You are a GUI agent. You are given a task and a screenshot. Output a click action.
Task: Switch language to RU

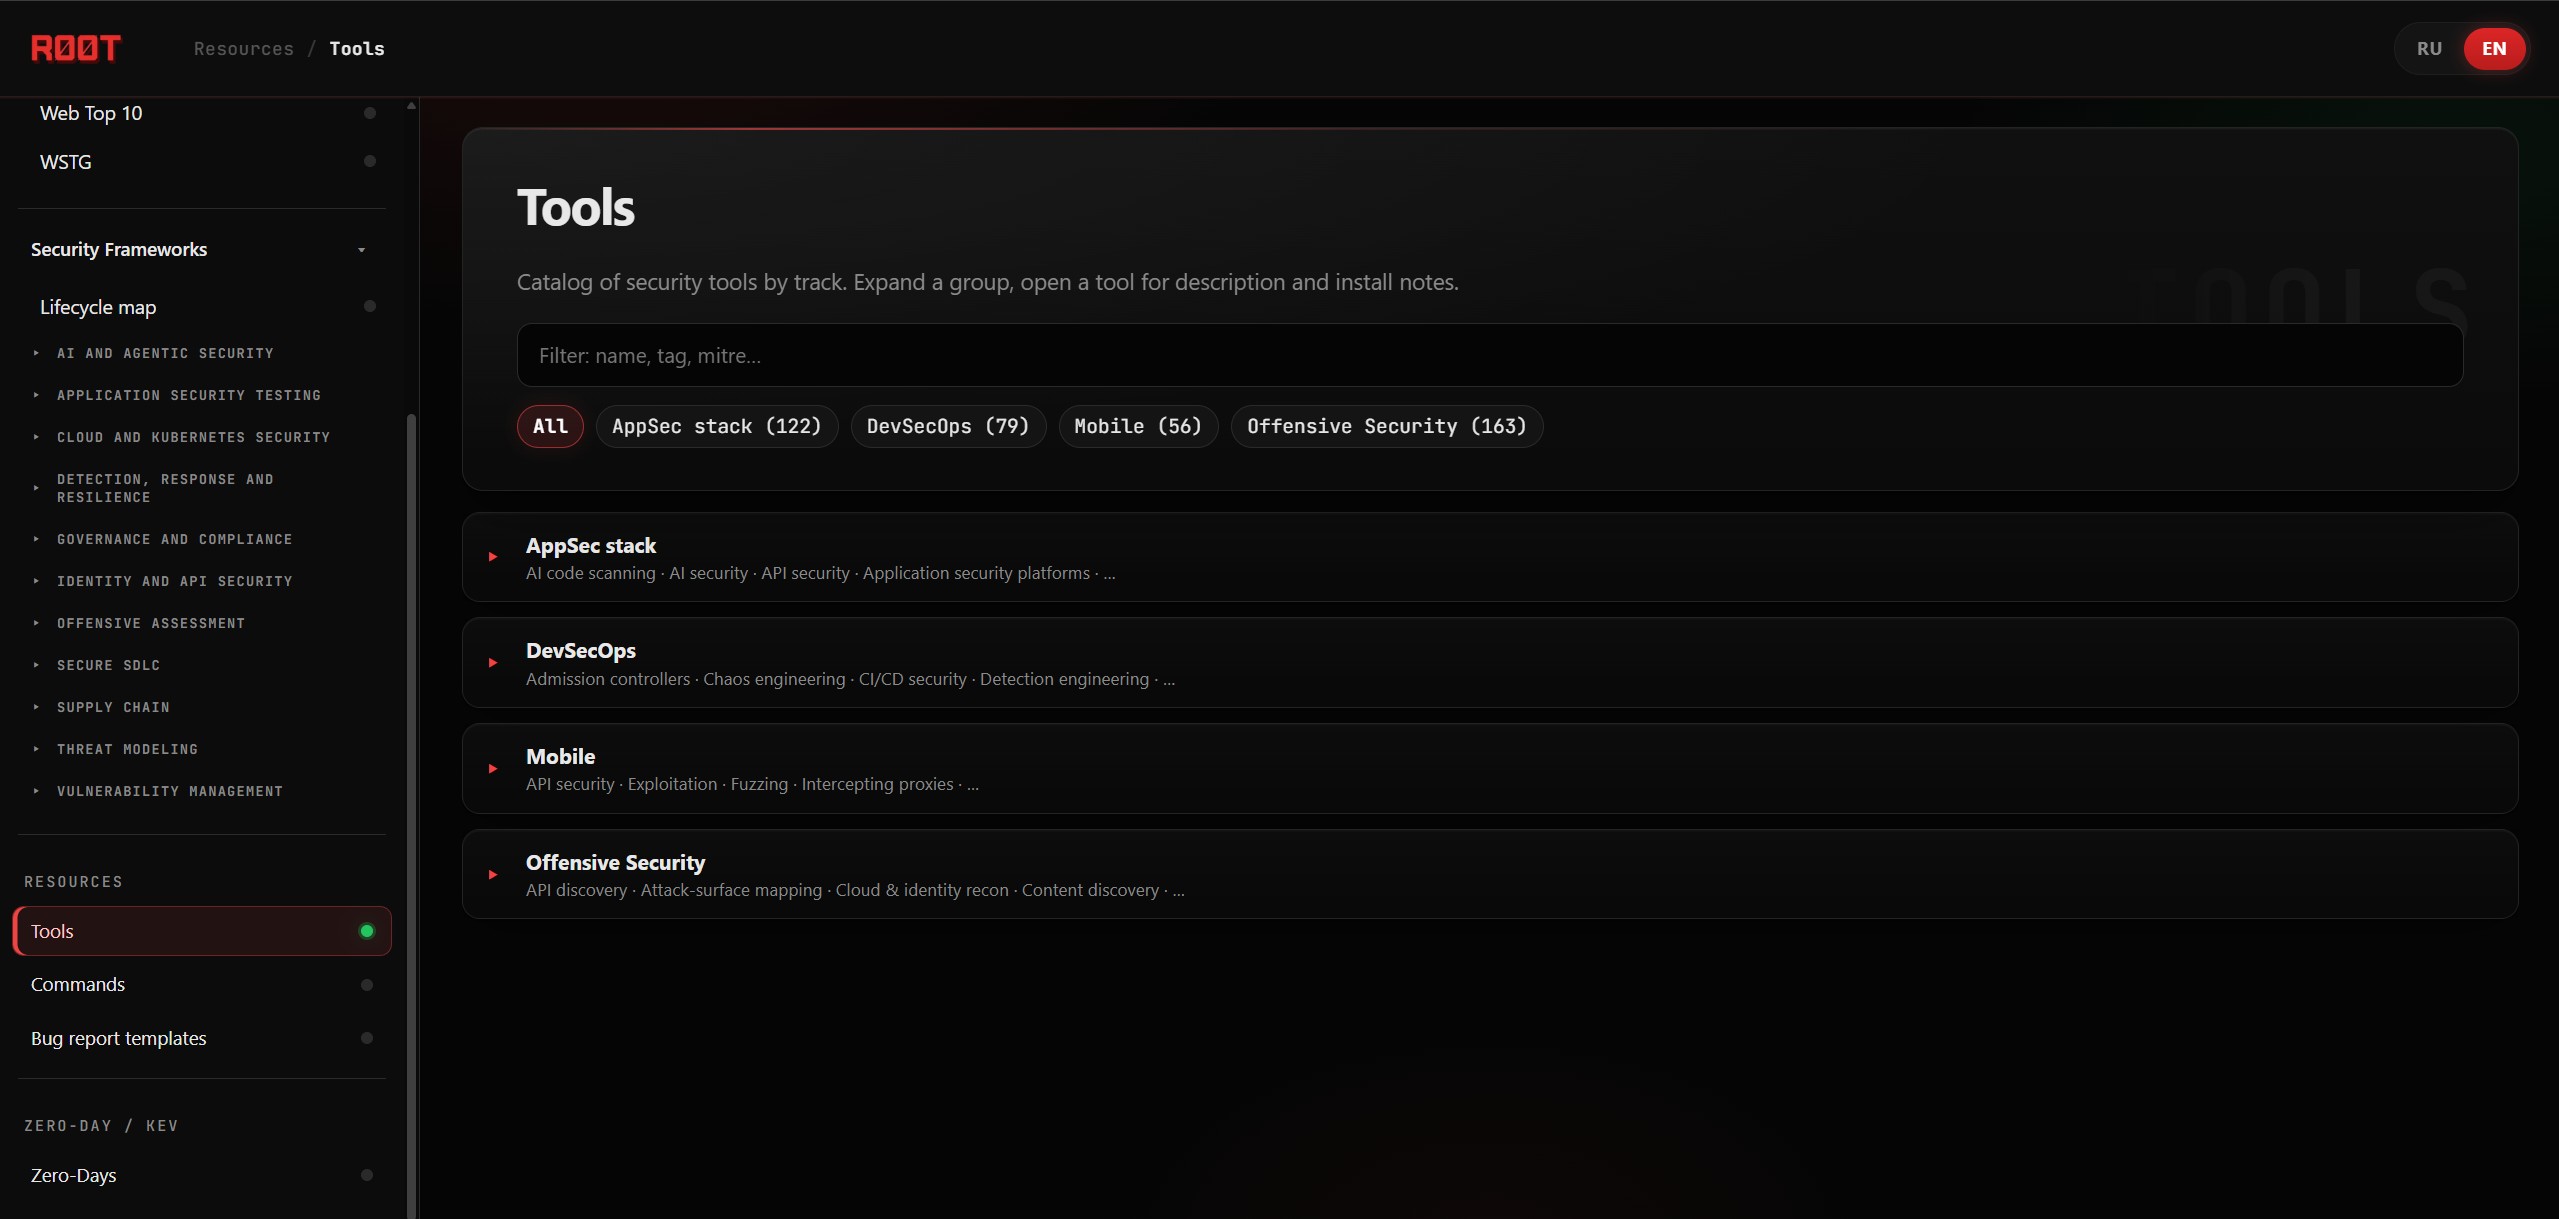pos(2429,49)
